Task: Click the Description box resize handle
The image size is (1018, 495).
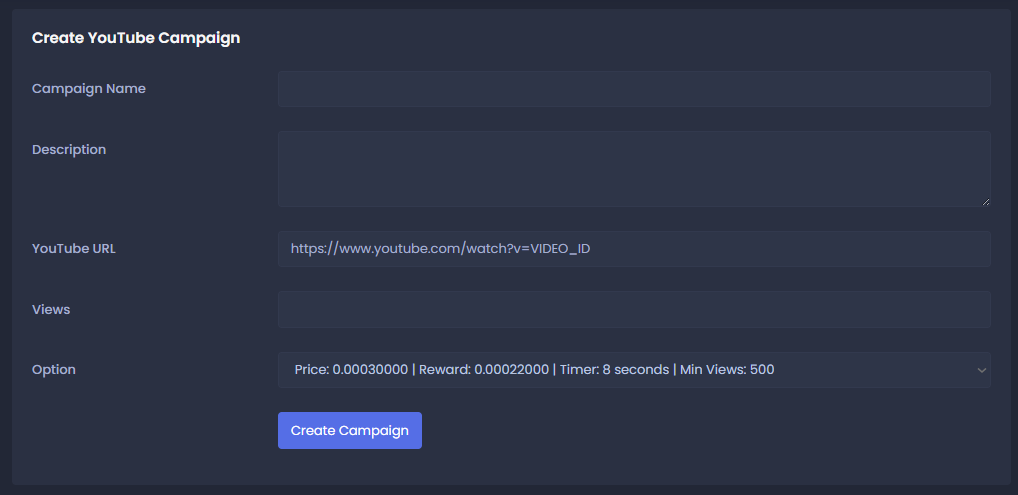Action: point(985,201)
